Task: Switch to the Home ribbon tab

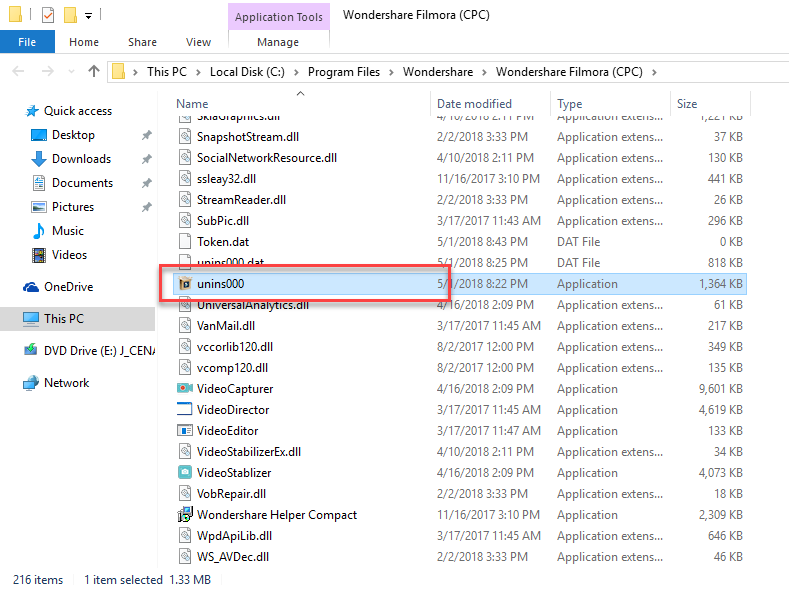Action: [84, 42]
